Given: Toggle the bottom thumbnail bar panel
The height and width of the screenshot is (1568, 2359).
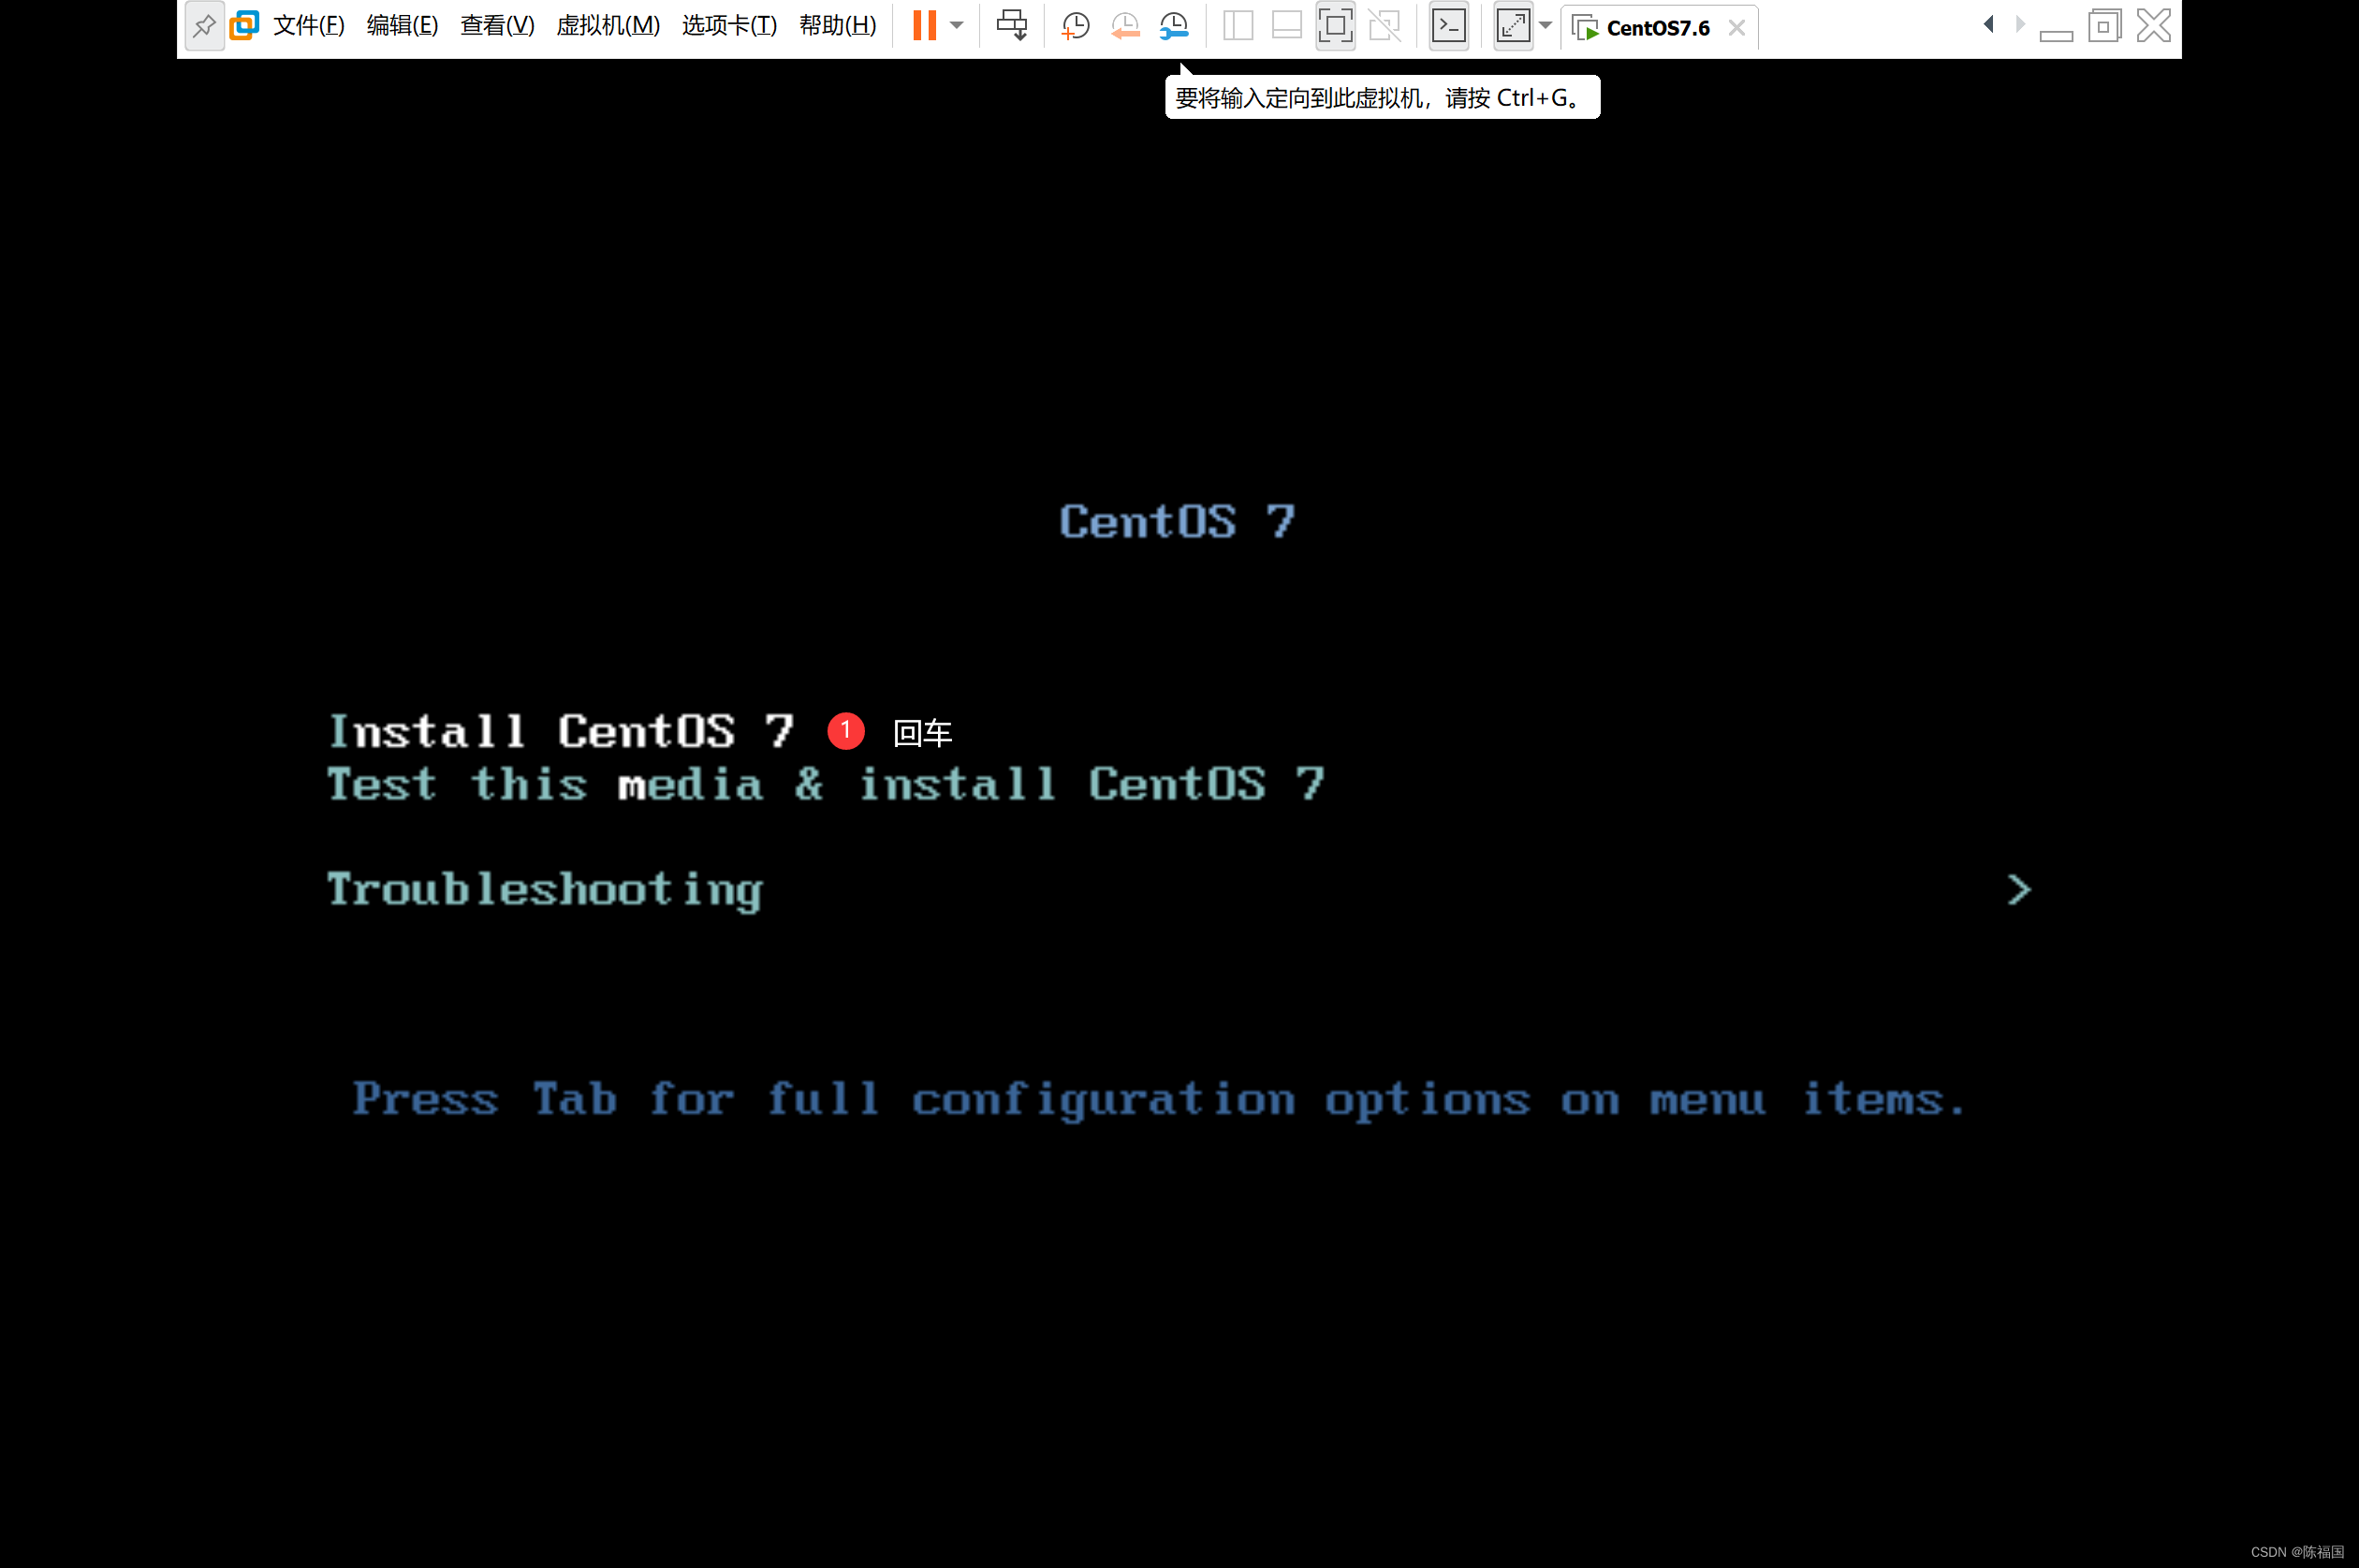Looking at the screenshot, I should click(1286, 26).
